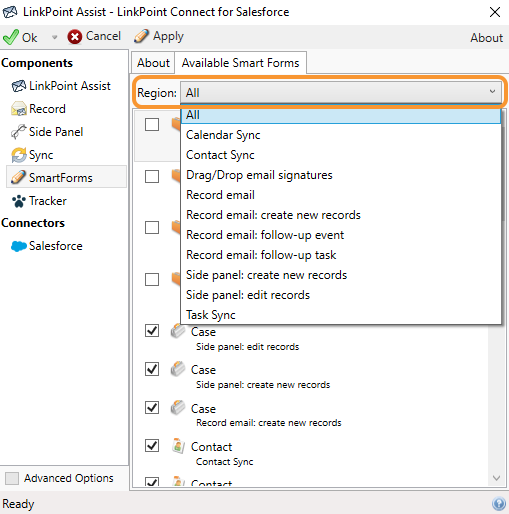
Task: Click the Side Panel wrench icon
Action: tap(18, 132)
